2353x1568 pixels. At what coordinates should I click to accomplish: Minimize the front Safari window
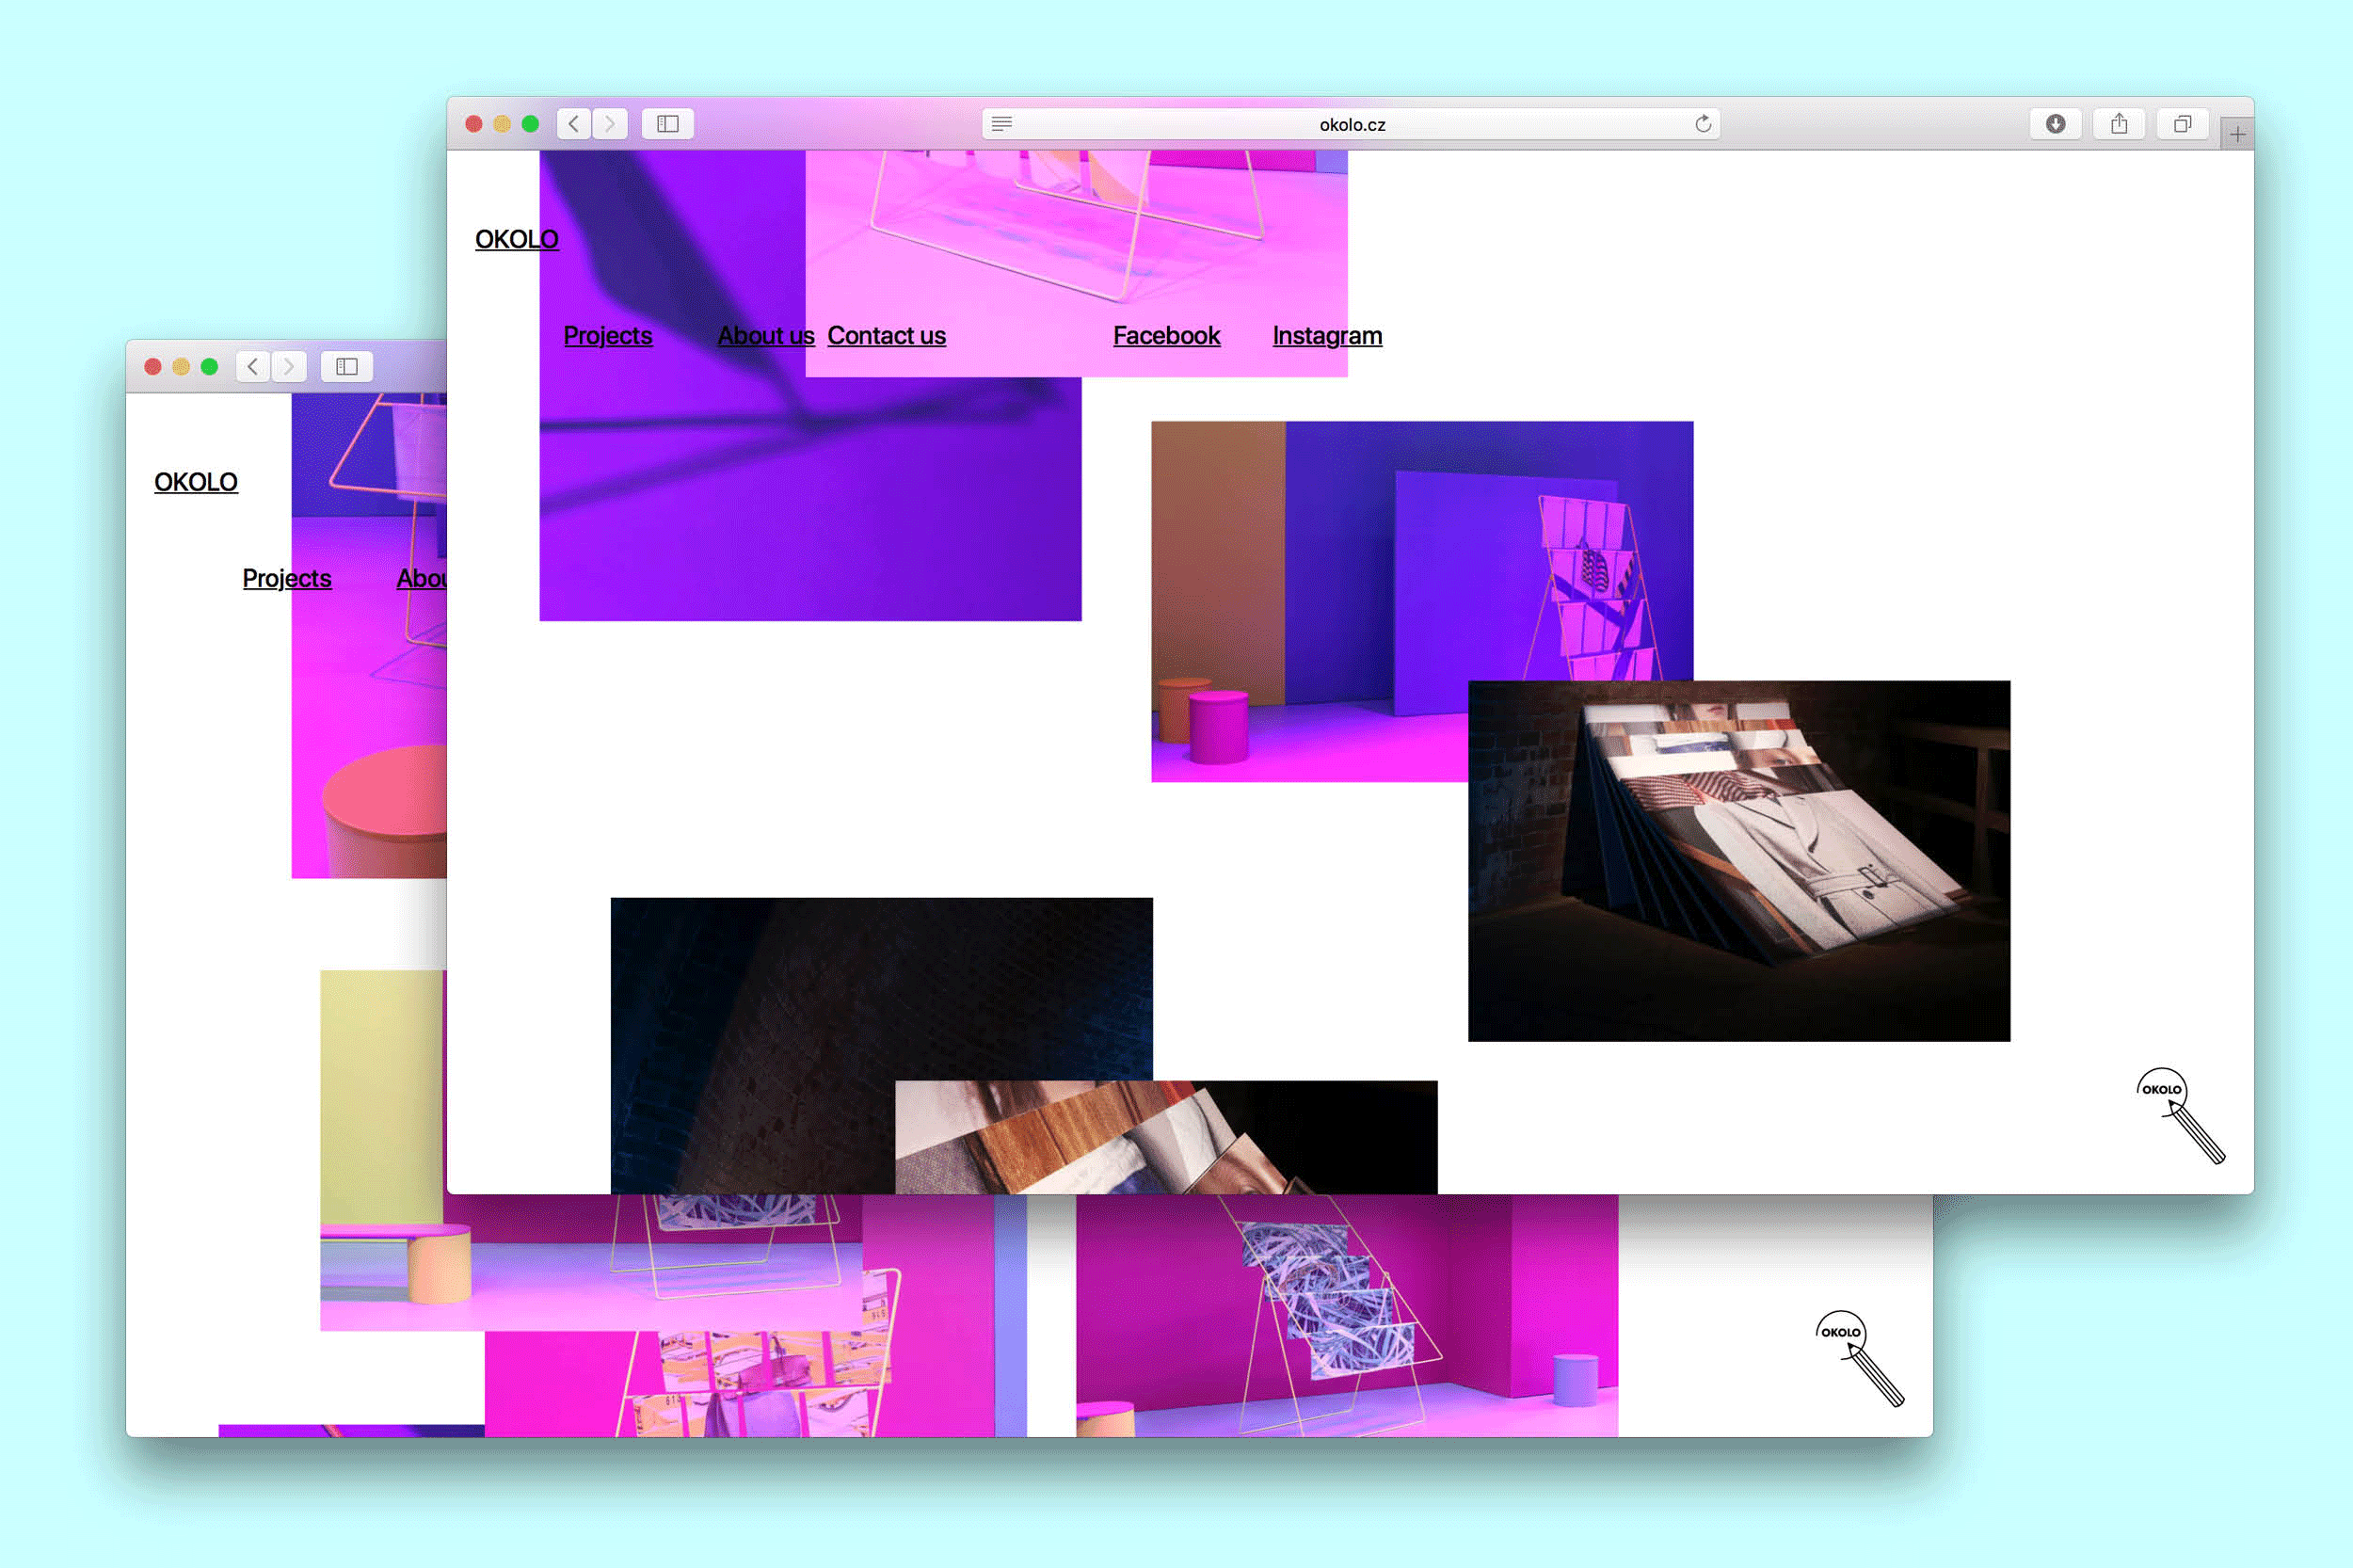tap(502, 124)
